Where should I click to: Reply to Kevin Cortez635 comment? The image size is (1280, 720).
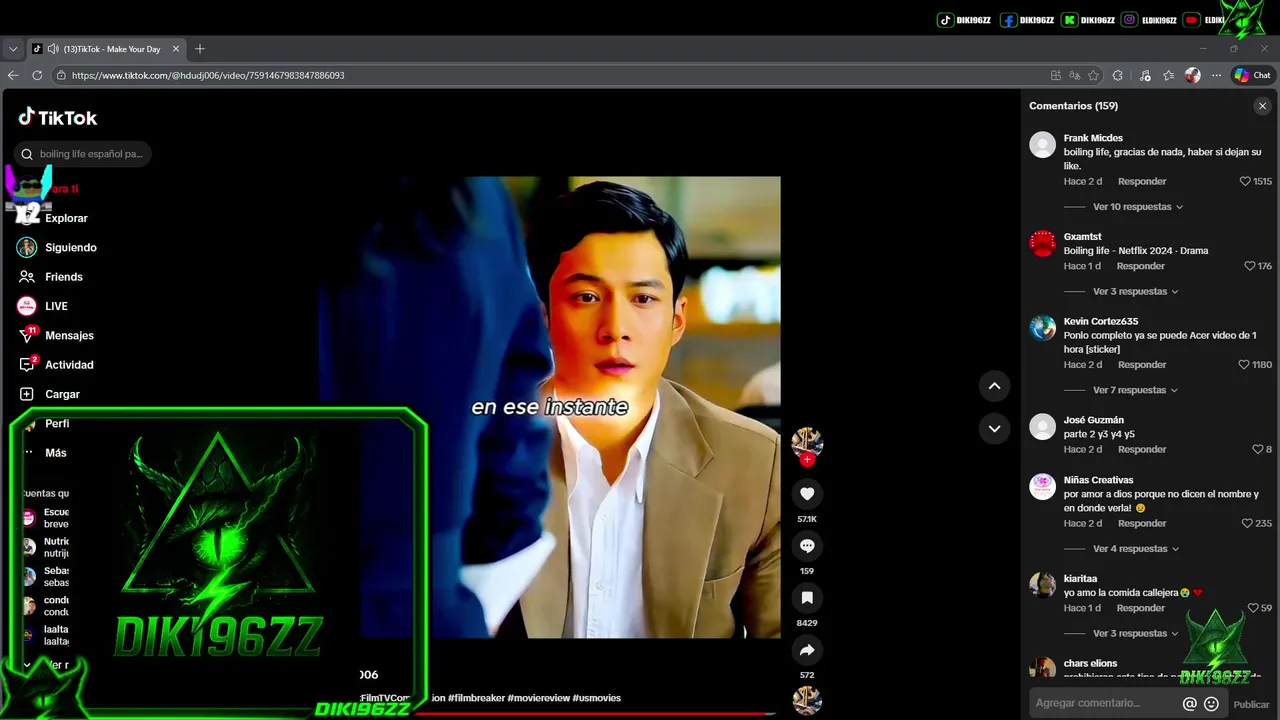click(x=1142, y=365)
